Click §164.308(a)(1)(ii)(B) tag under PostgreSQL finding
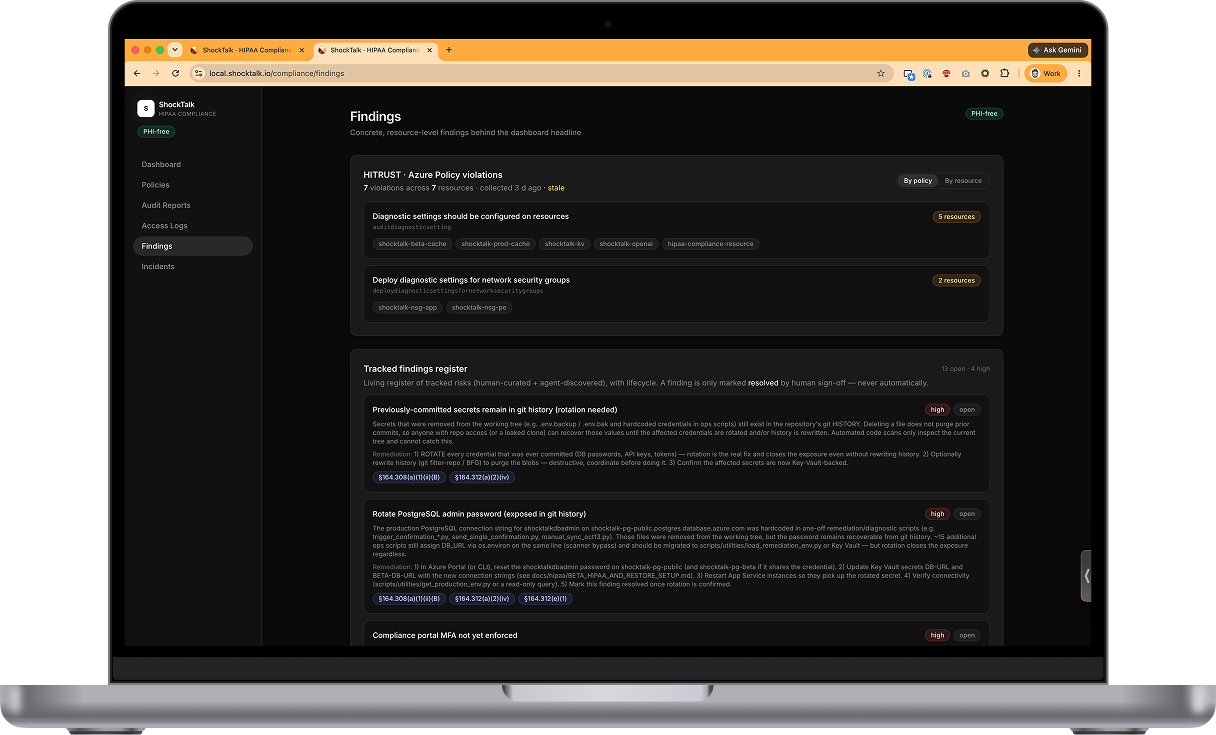Image resolution: width=1216 pixels, height=735 pixels. 409,599
